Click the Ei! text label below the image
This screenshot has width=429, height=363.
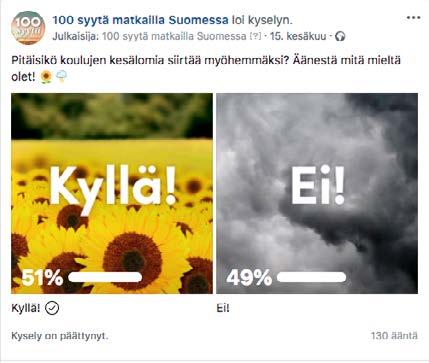(223, 308)
